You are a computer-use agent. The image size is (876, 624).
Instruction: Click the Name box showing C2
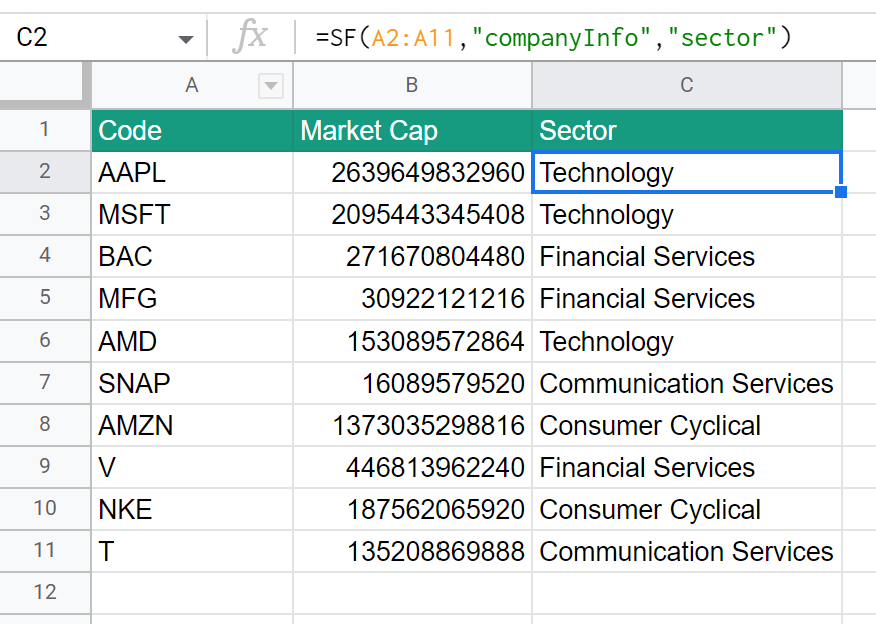click(x=103, y=38)
